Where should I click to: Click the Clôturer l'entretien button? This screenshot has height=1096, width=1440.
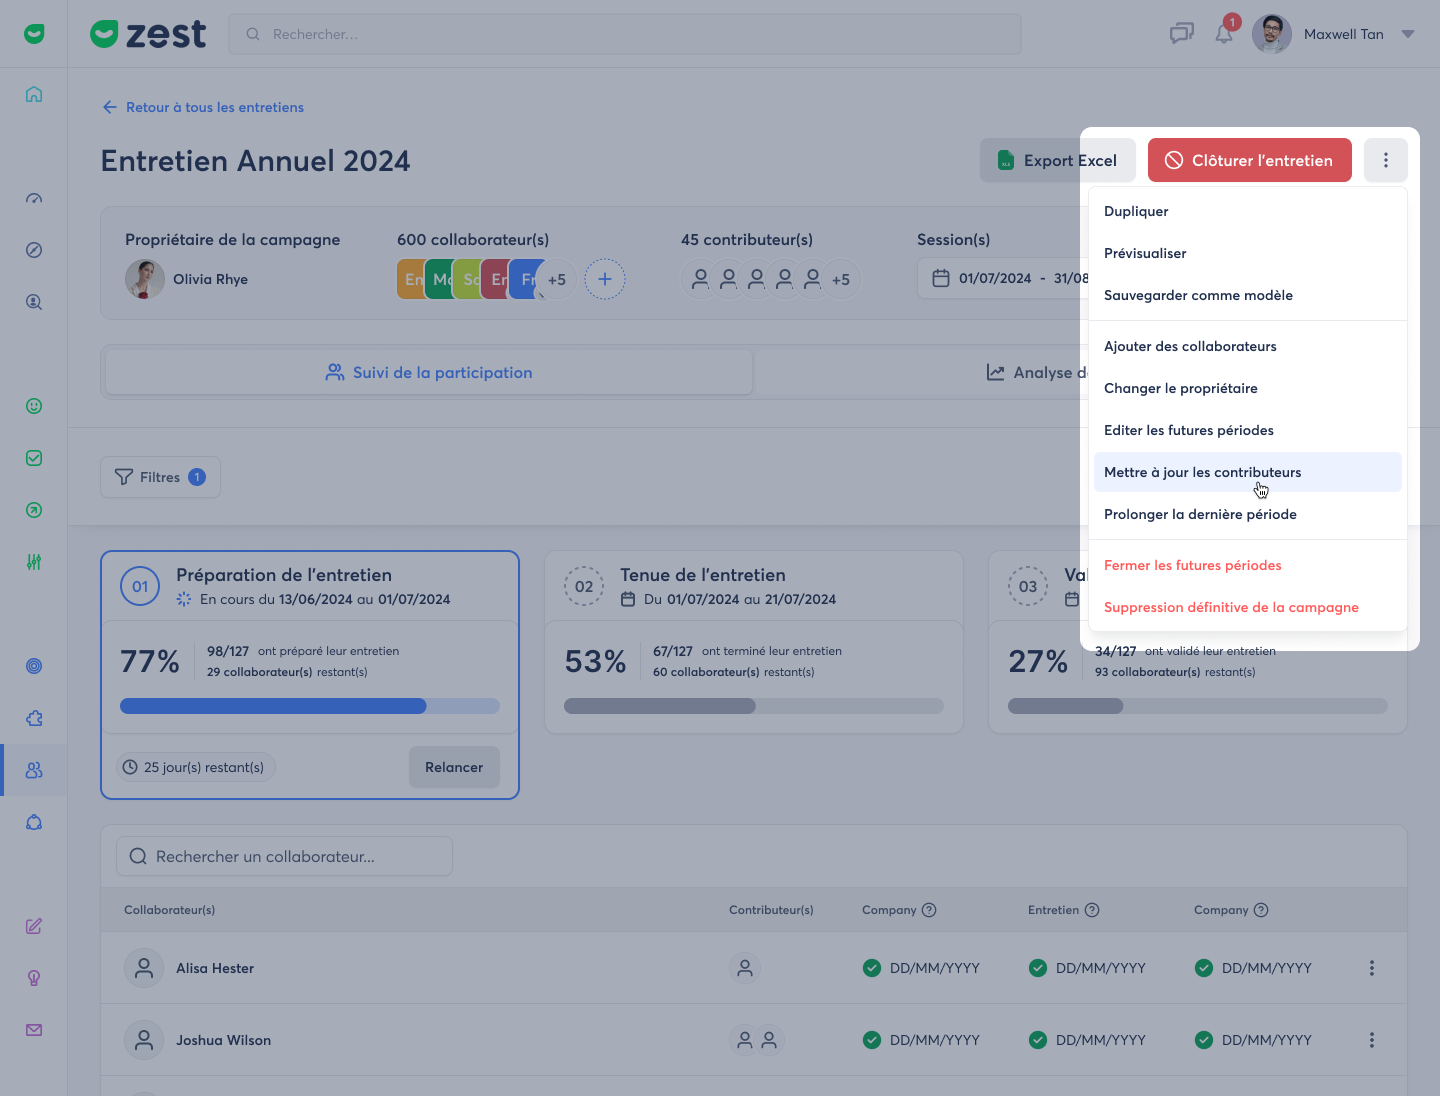[x=1249, y=160]
